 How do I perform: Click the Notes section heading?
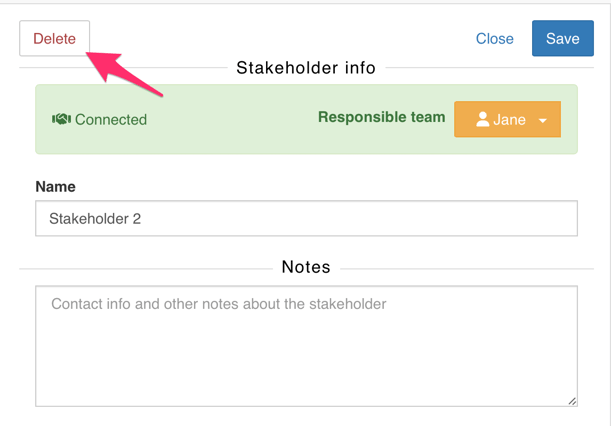pyautogui.click(x=306, y=267)
